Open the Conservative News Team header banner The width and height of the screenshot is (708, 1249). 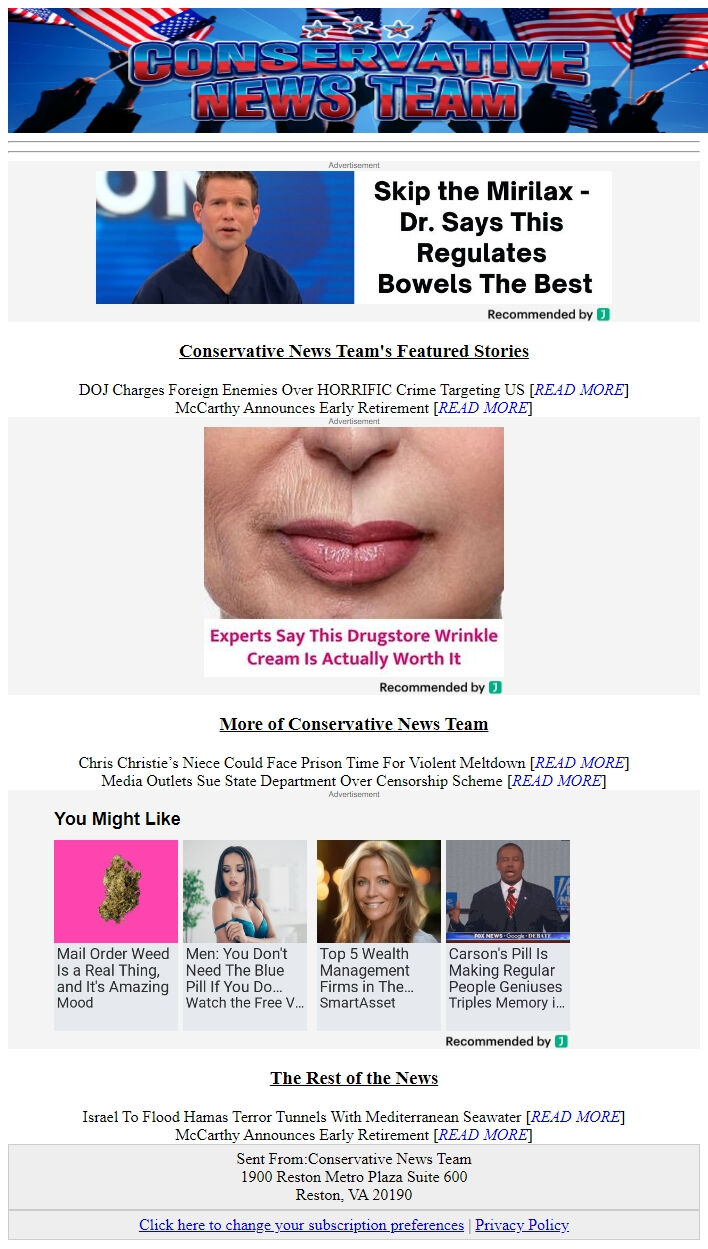click(354, 70)
